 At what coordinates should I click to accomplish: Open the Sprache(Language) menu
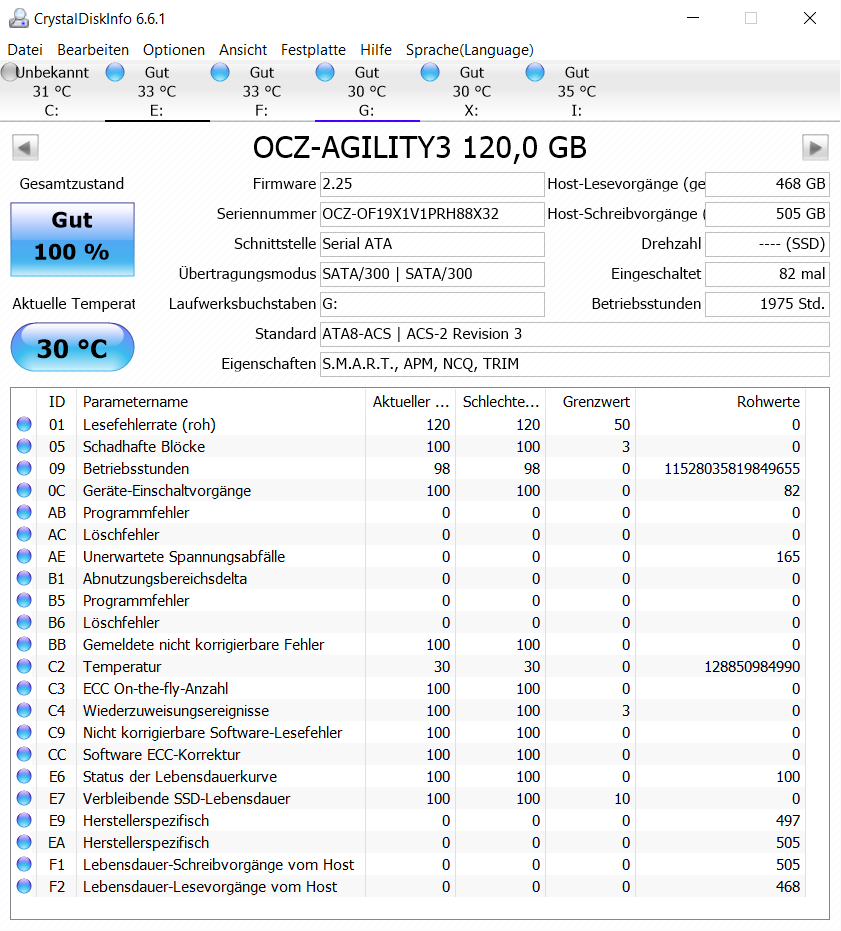(x=470, y=50)
